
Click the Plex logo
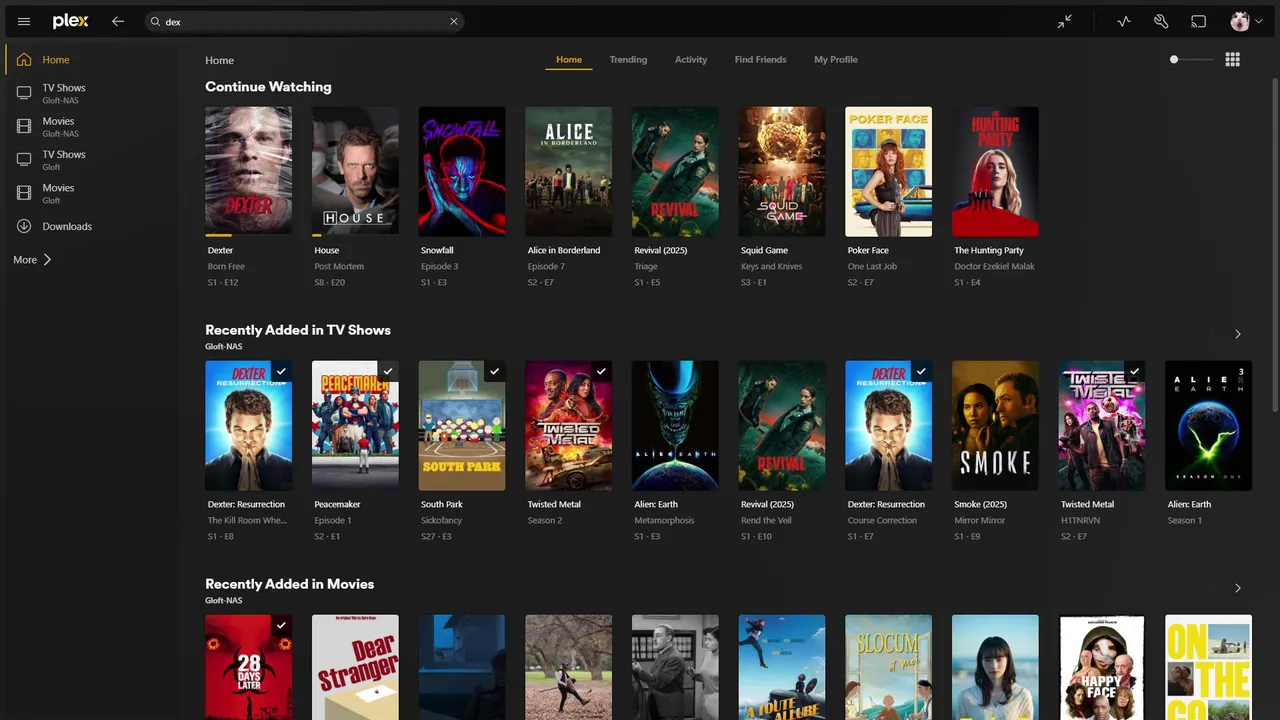click(71, 21)
